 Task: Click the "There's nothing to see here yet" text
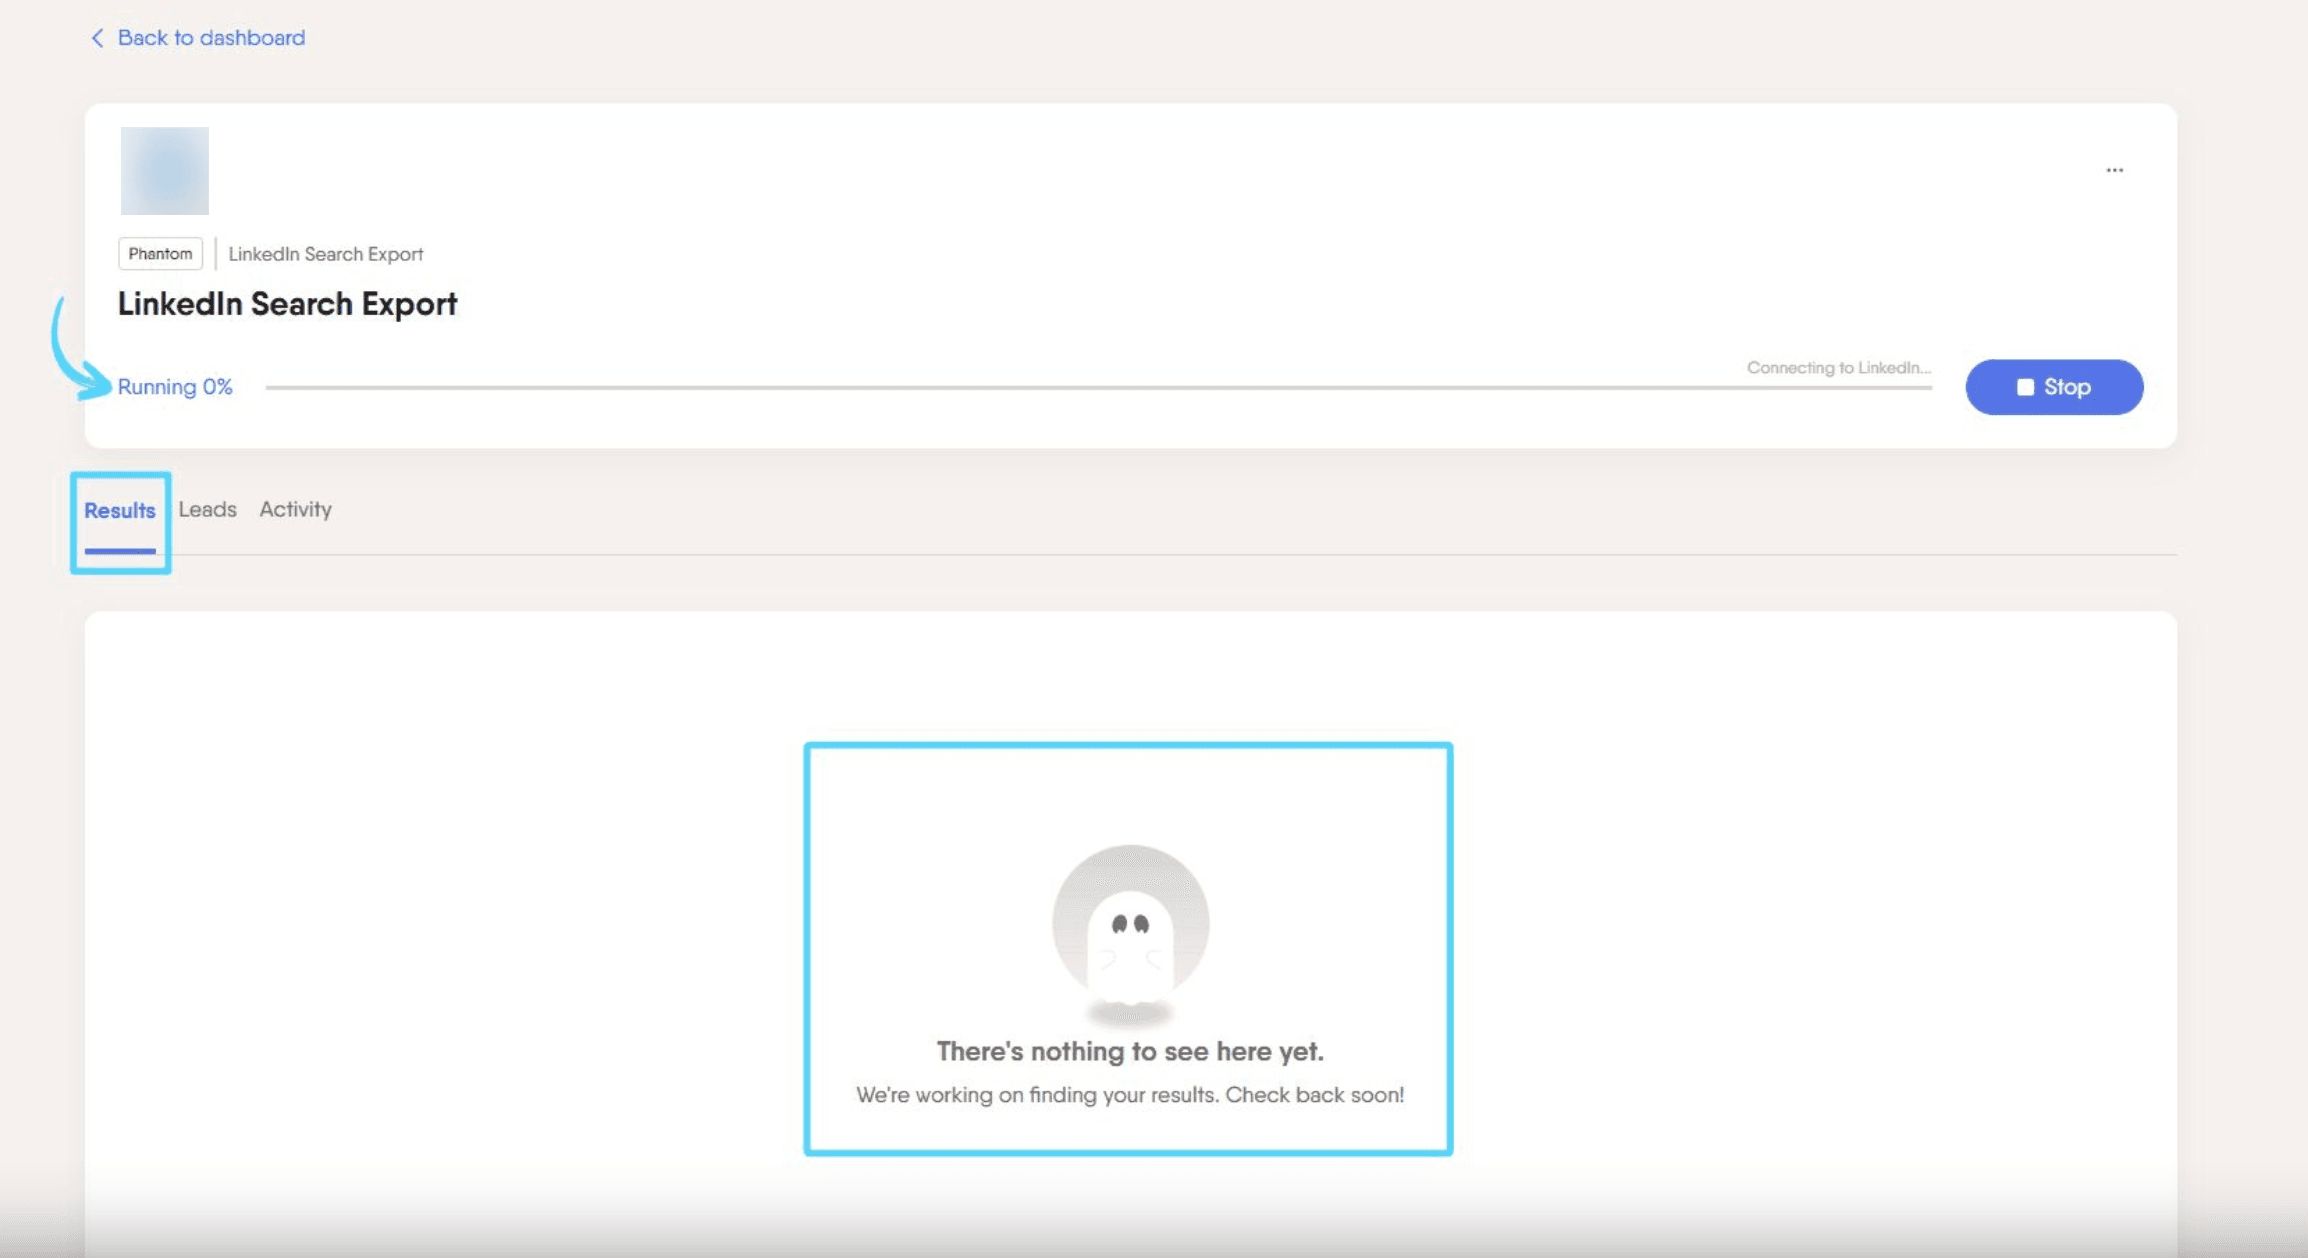(1130, 1051)
